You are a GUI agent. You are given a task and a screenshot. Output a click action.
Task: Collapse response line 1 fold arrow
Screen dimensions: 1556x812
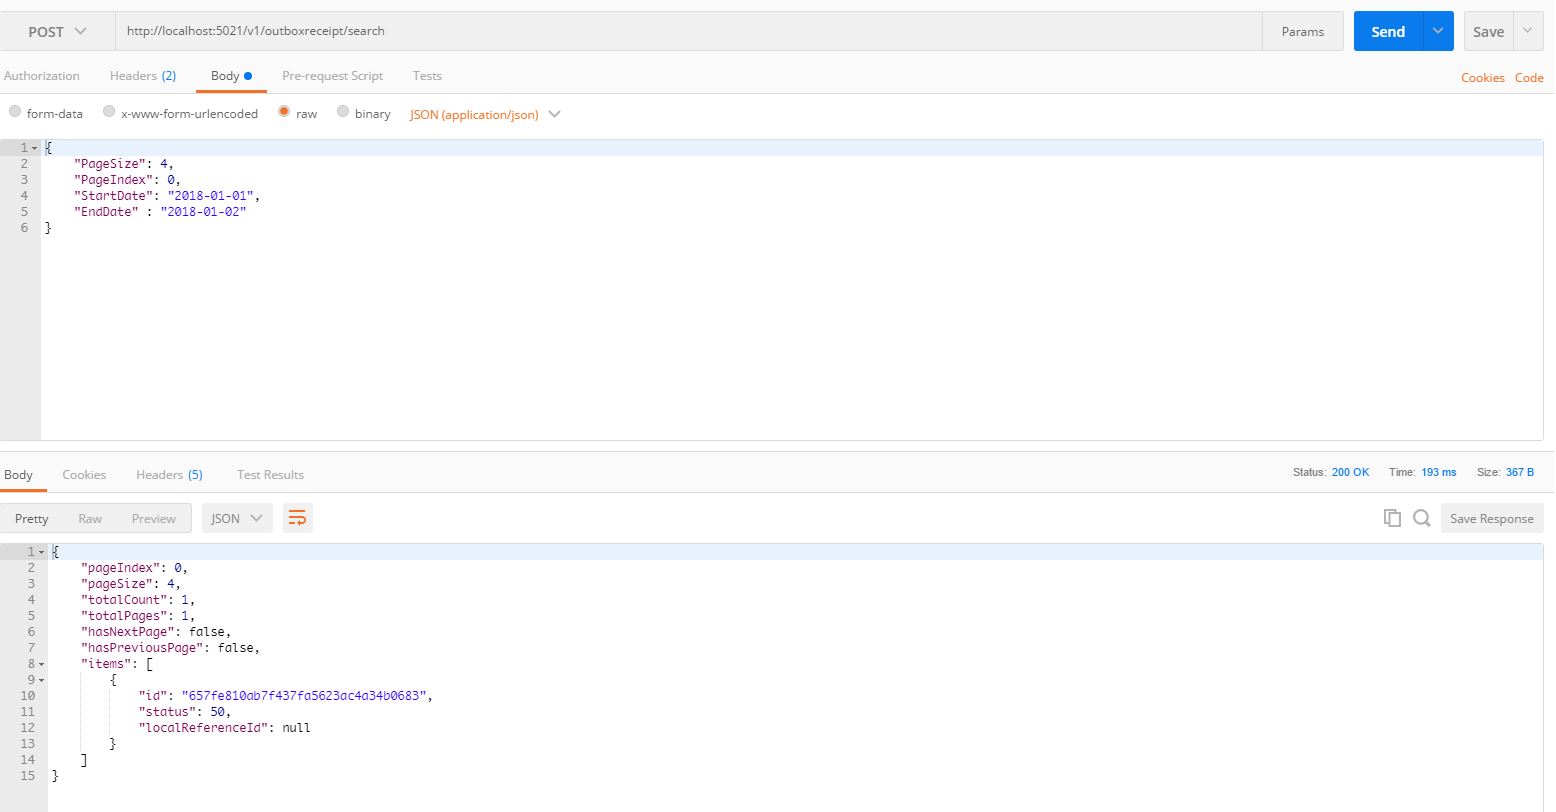42,552
